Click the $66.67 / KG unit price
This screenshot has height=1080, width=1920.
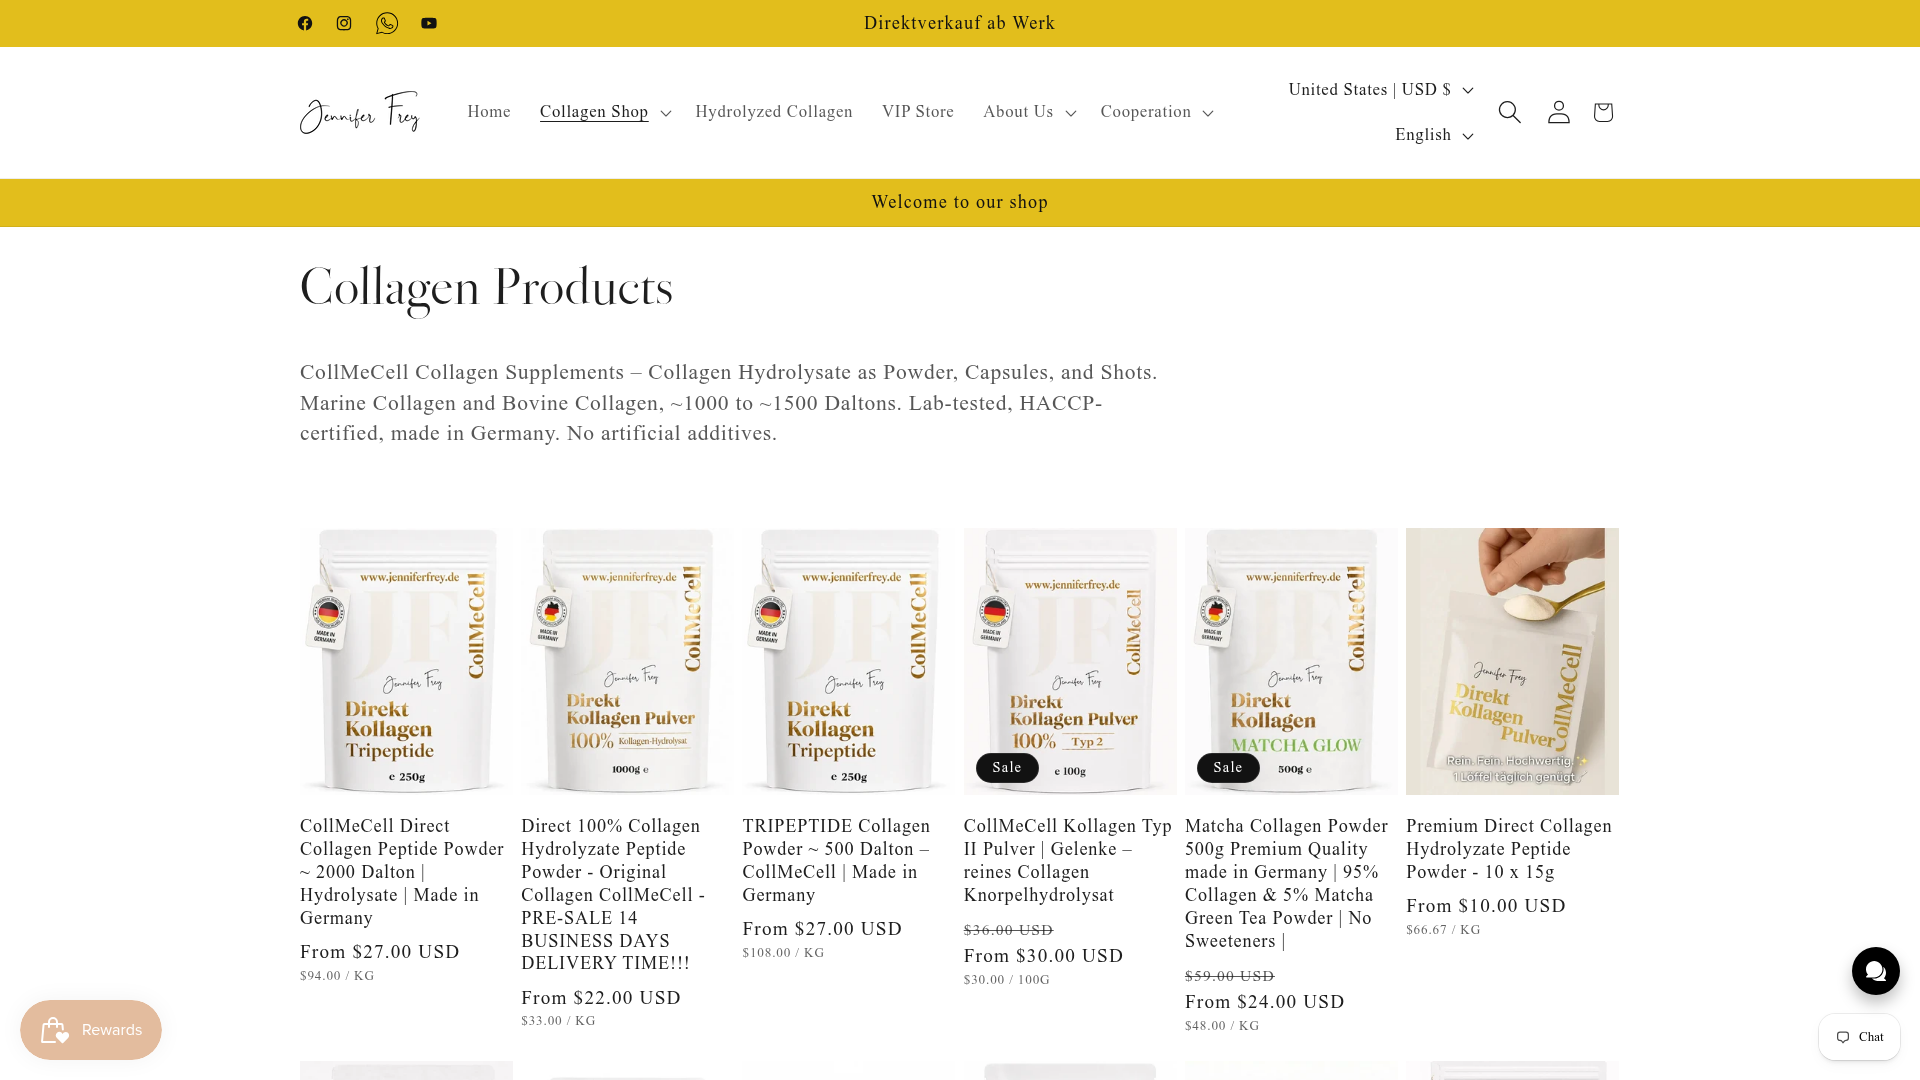pos(1443,930)
